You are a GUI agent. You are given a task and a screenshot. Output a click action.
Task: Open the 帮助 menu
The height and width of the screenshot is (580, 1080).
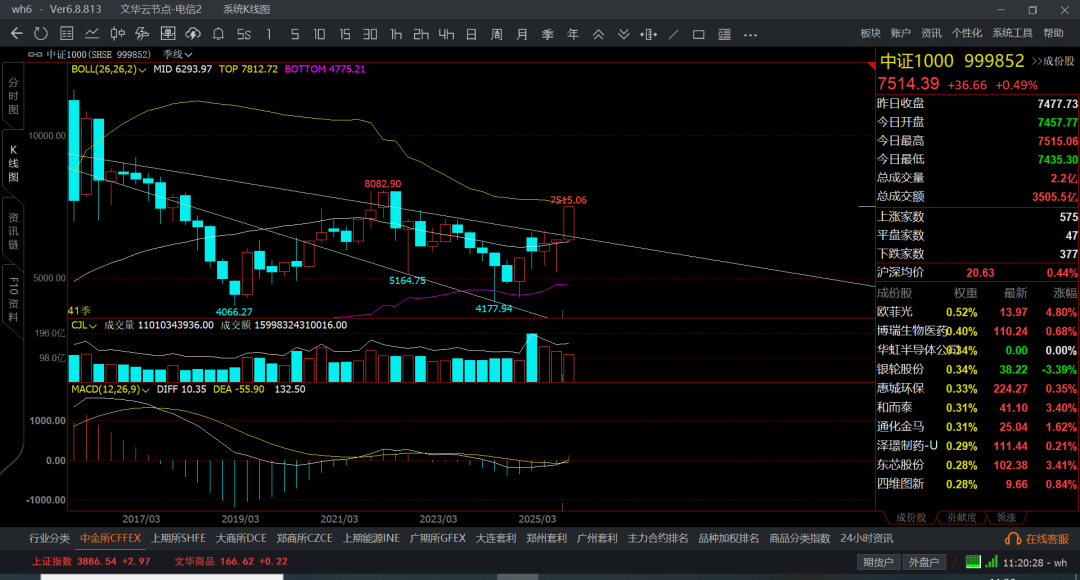(1053, 33)
